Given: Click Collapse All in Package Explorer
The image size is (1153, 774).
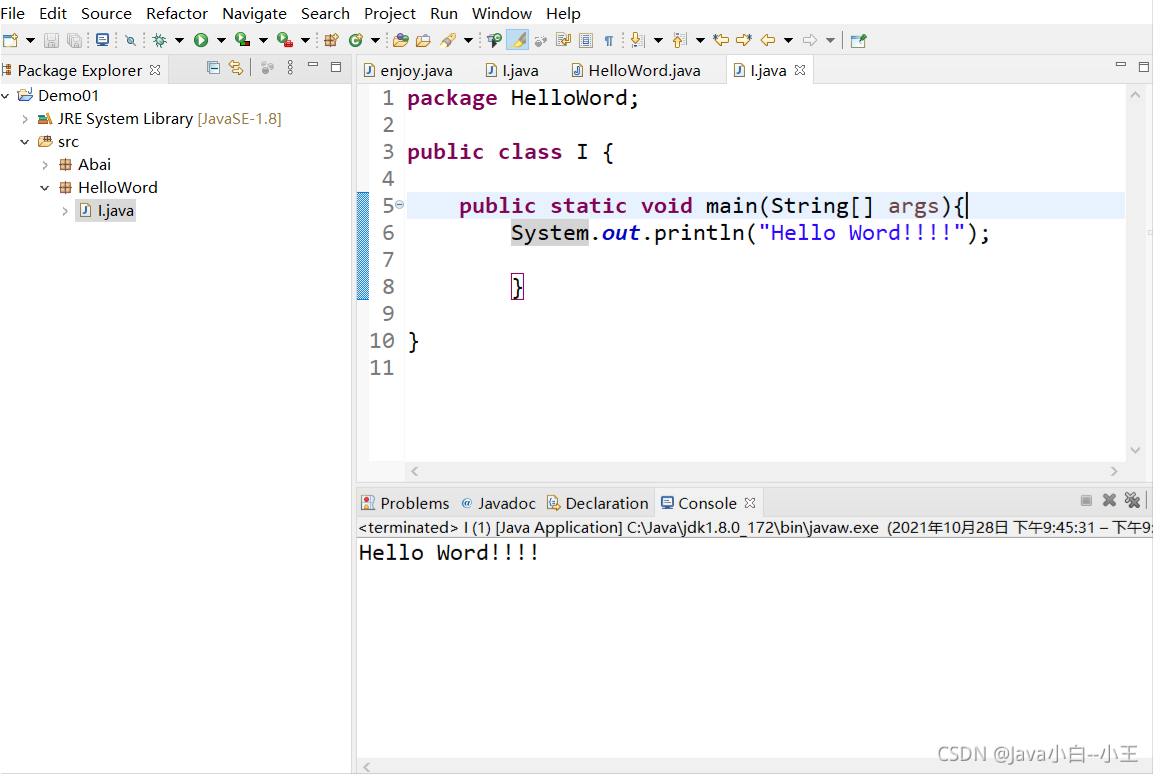Looking at the screenshot, I should (x=213, y=68).
